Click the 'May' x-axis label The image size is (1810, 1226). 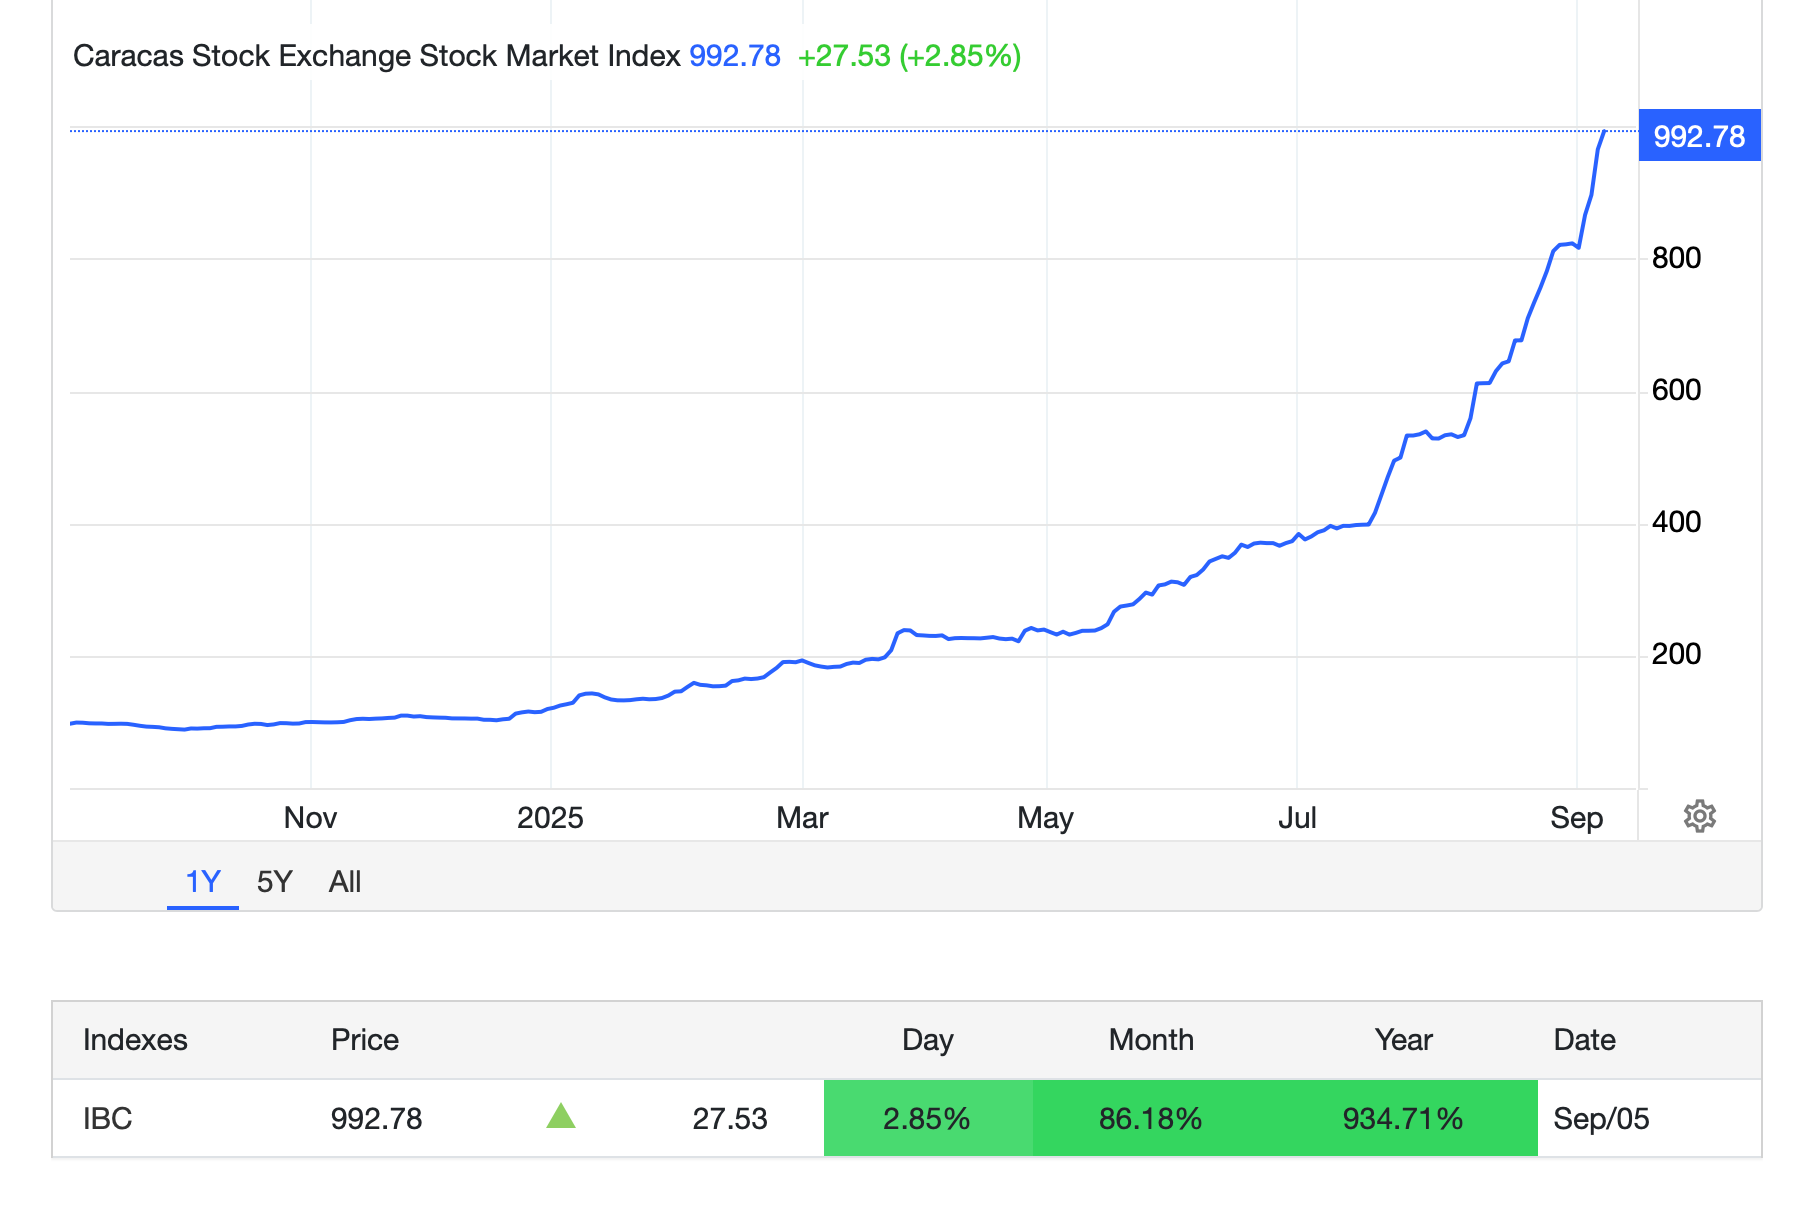1045,818
